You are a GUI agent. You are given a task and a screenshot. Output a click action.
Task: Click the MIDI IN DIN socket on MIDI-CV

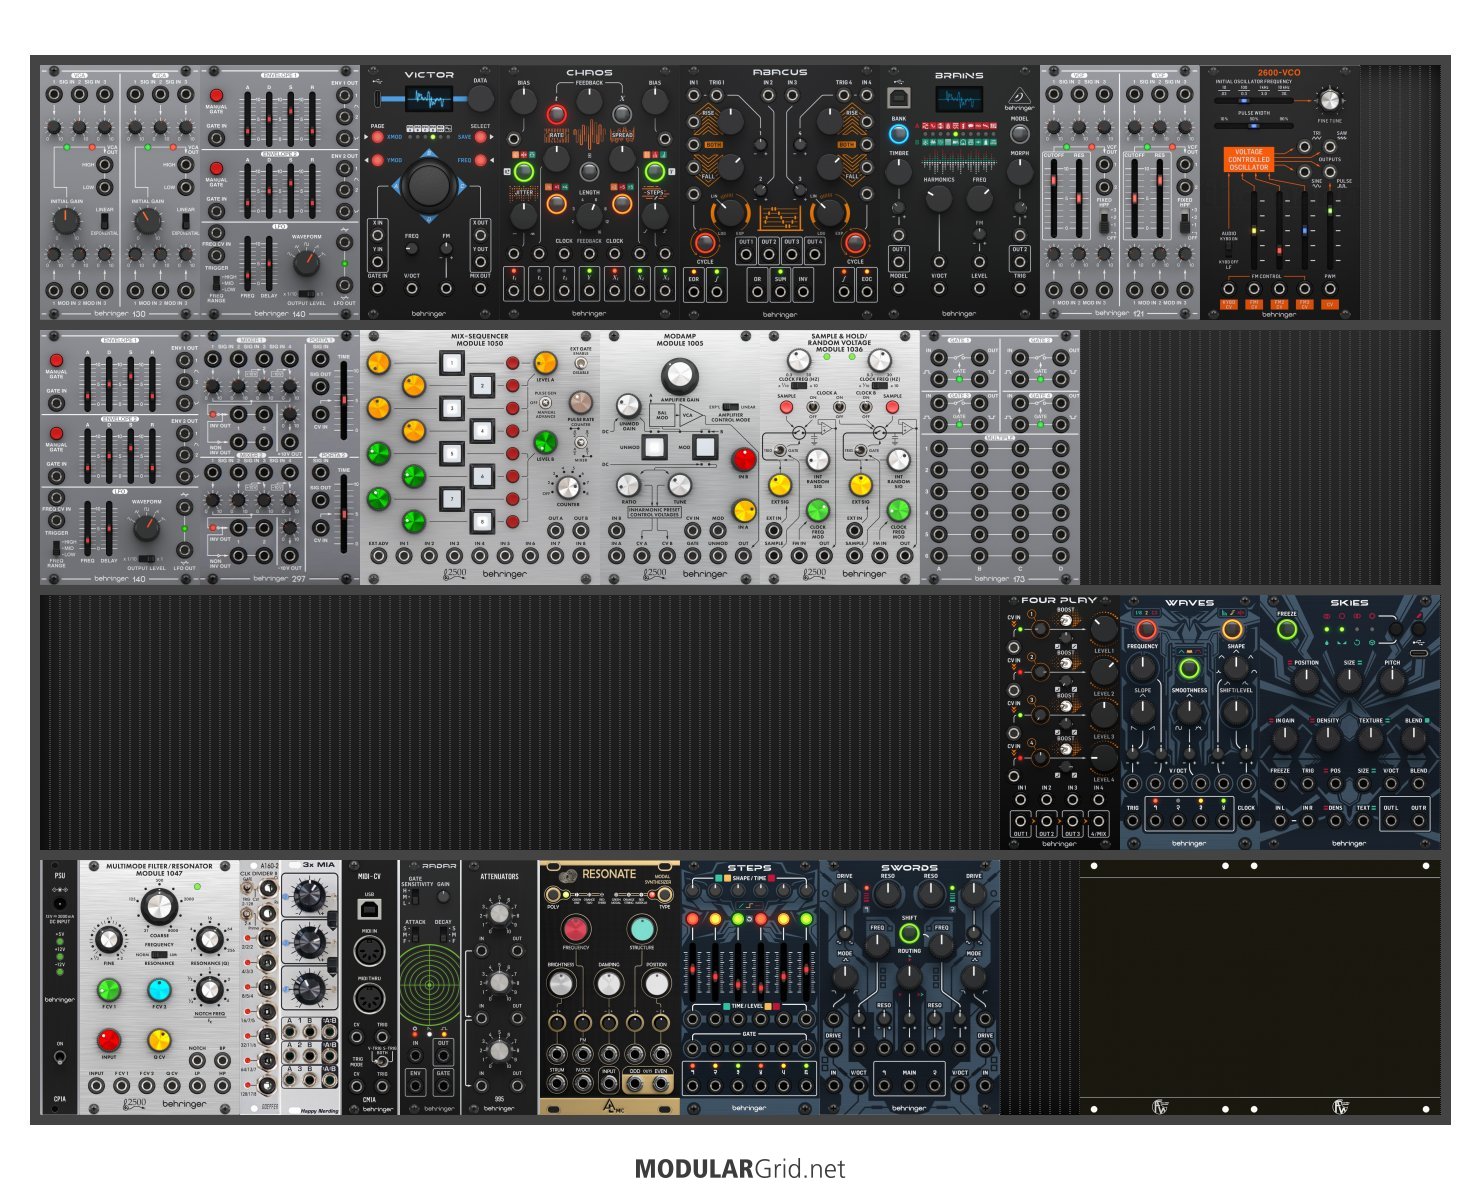point(369,953)
